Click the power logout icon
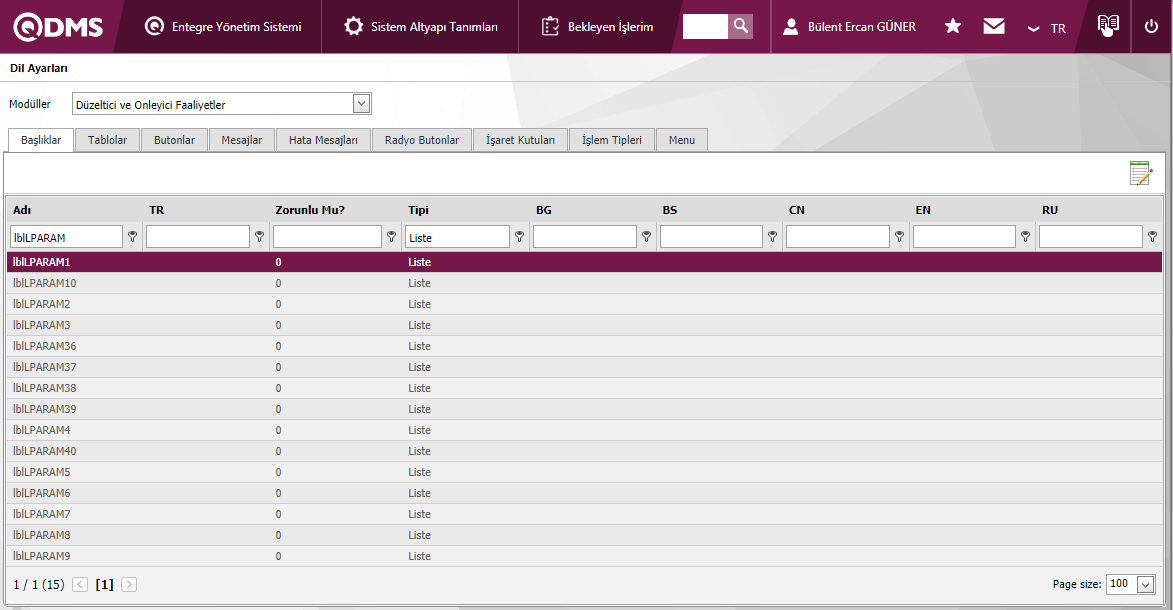This screenshot has width=1173, height=610. coord(1151,27)
